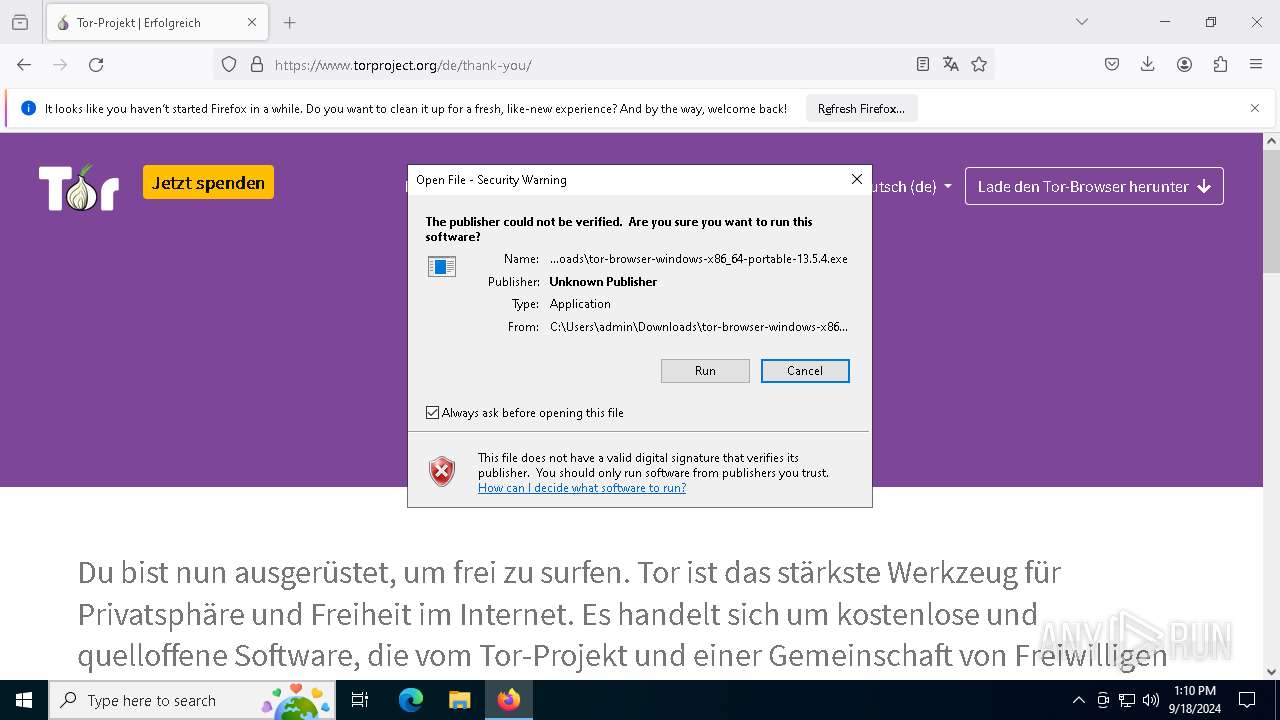The image size is (1280, 720).
Task: Click the application file icon in dialog
Action: [442, 267]
